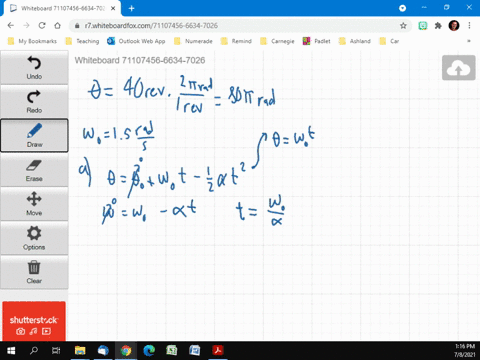This screenshot has width=480, height=360.
Task: Activate the Move tool
Action: pyautogui.click(x=34, y=204)
